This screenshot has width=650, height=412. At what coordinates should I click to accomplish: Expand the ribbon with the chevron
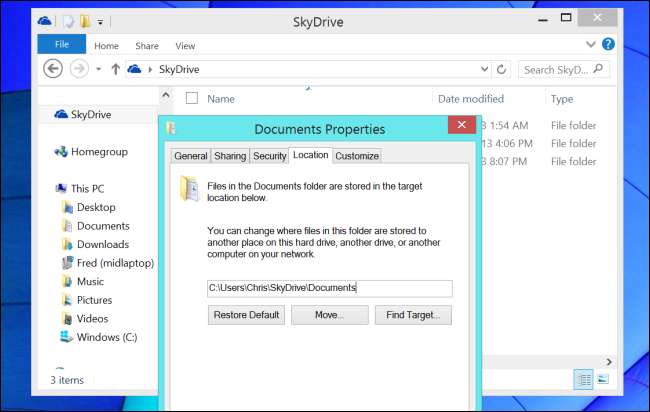tap(590, 45)
